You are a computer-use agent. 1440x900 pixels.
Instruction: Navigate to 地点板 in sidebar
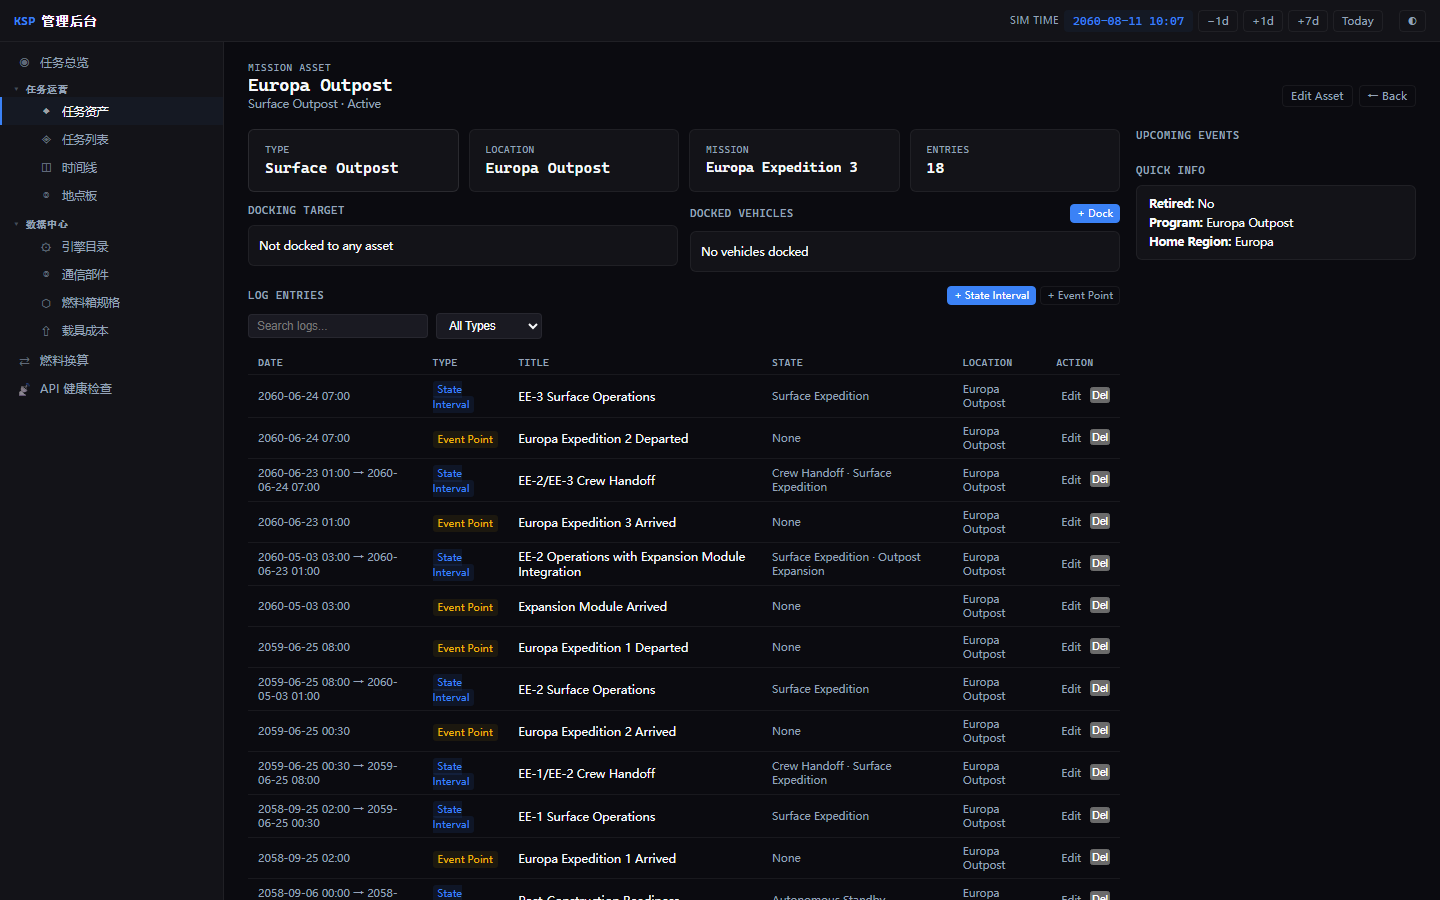pyautogui.click(x=79, y=196)
